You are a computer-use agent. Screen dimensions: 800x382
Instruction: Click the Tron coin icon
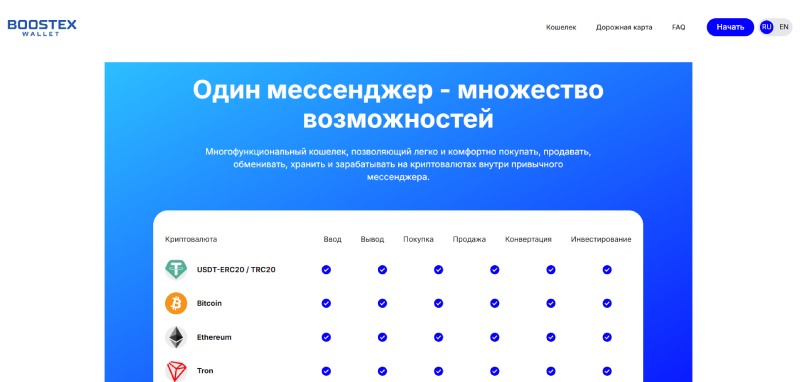176,371
